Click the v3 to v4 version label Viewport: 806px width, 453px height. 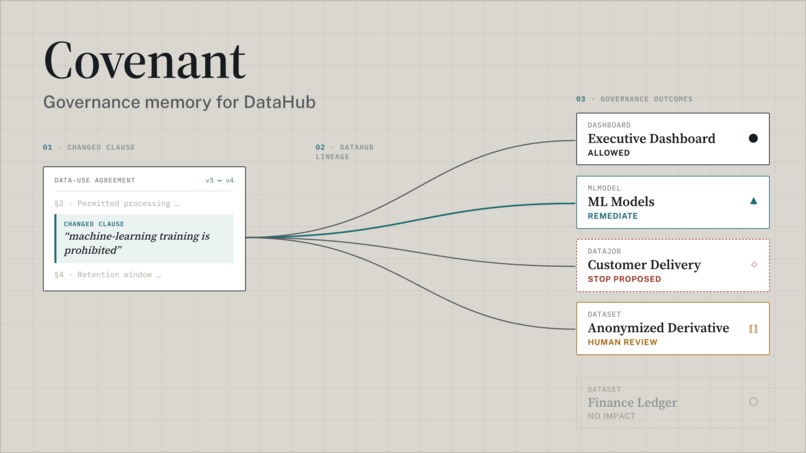219,180
